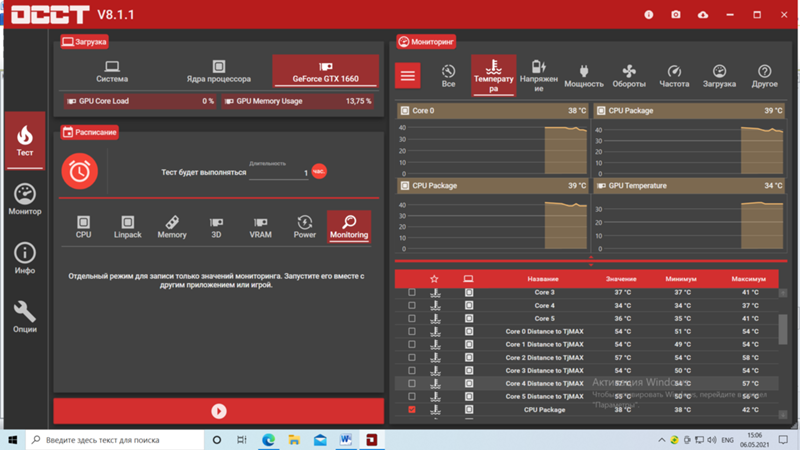Sort table by Минимум column
The height and width of the screenshot is (450, 800).
(x=681, y=279)
